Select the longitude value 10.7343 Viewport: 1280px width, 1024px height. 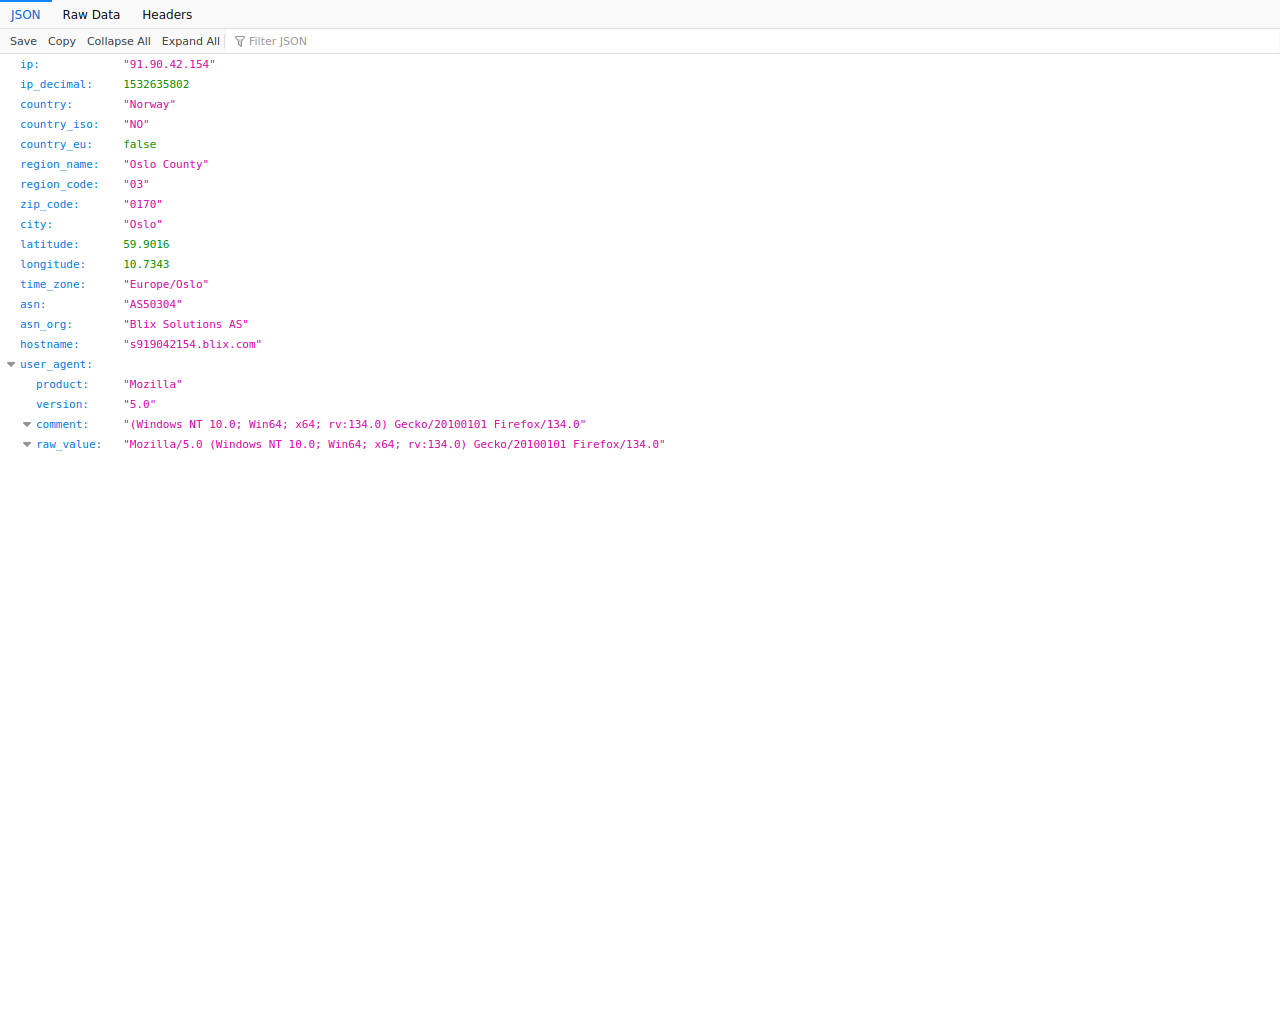click(146, 265)
